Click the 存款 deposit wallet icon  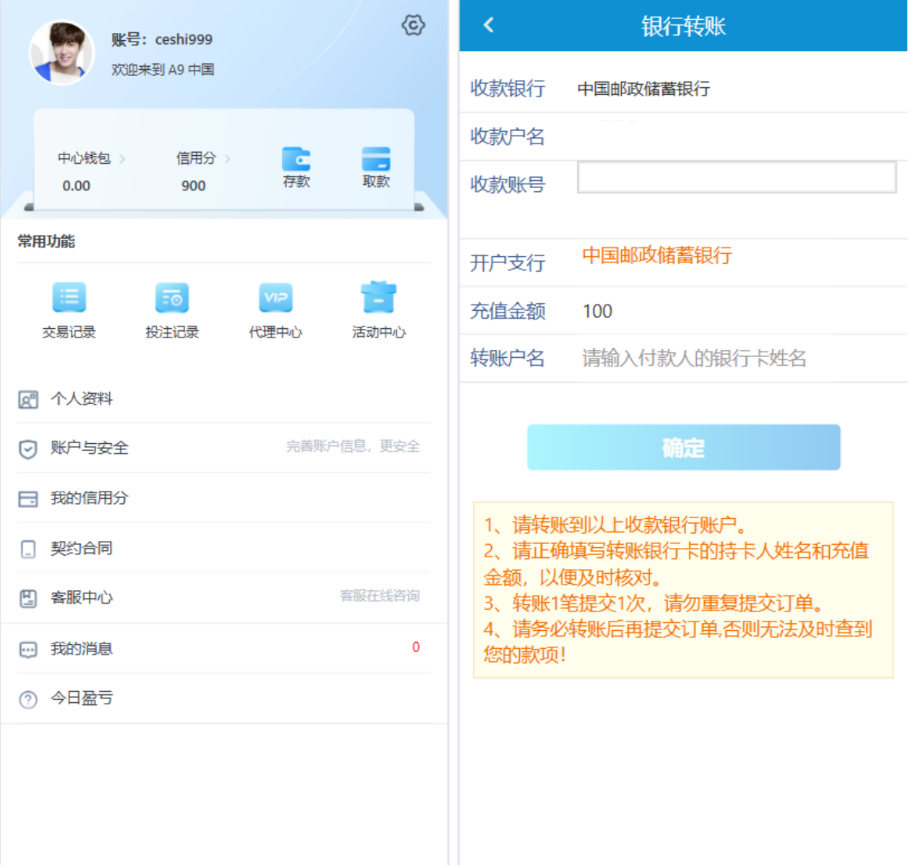tap(296, 159)
